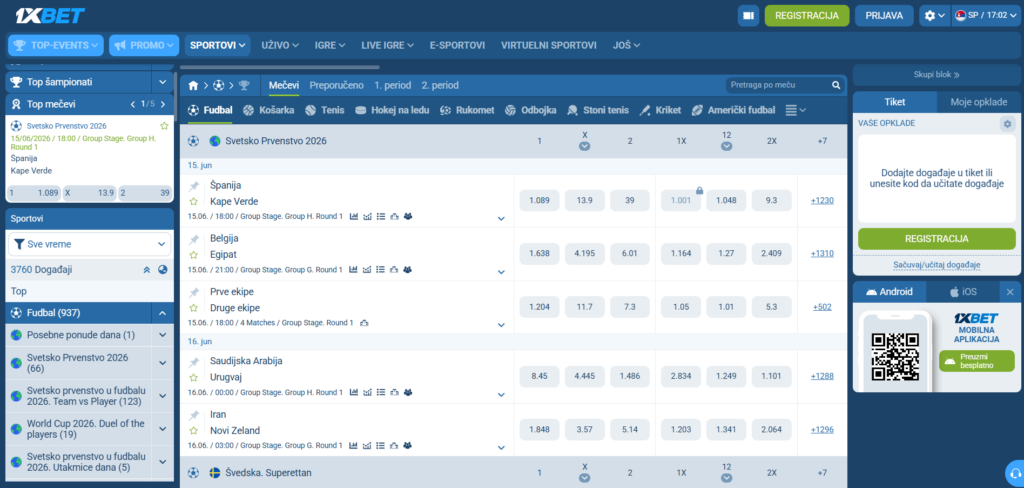Screen dimensions: 1024x488
Task: Favorite Top mečevi Svetsko Prvenstvo star
Action: [x=165, y=125]
